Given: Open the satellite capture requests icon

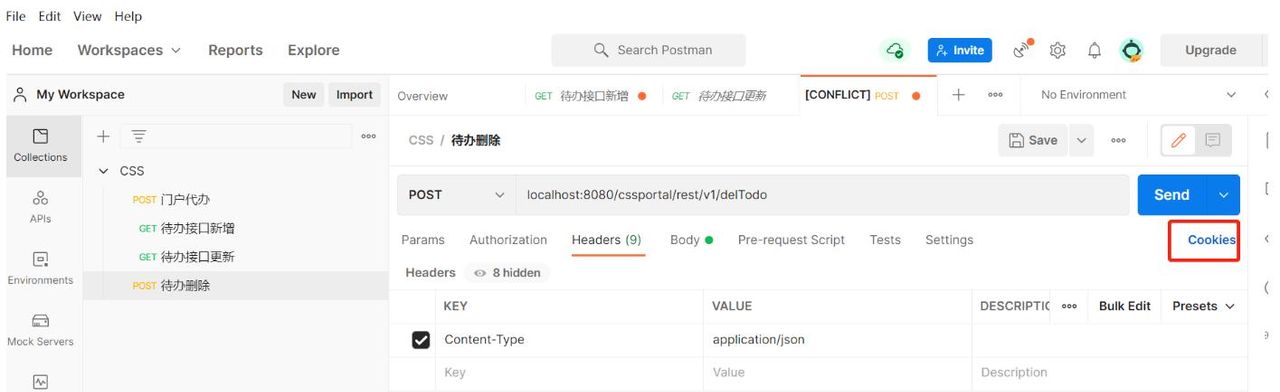Looking at the screenshot, I should coord(1022,50).
